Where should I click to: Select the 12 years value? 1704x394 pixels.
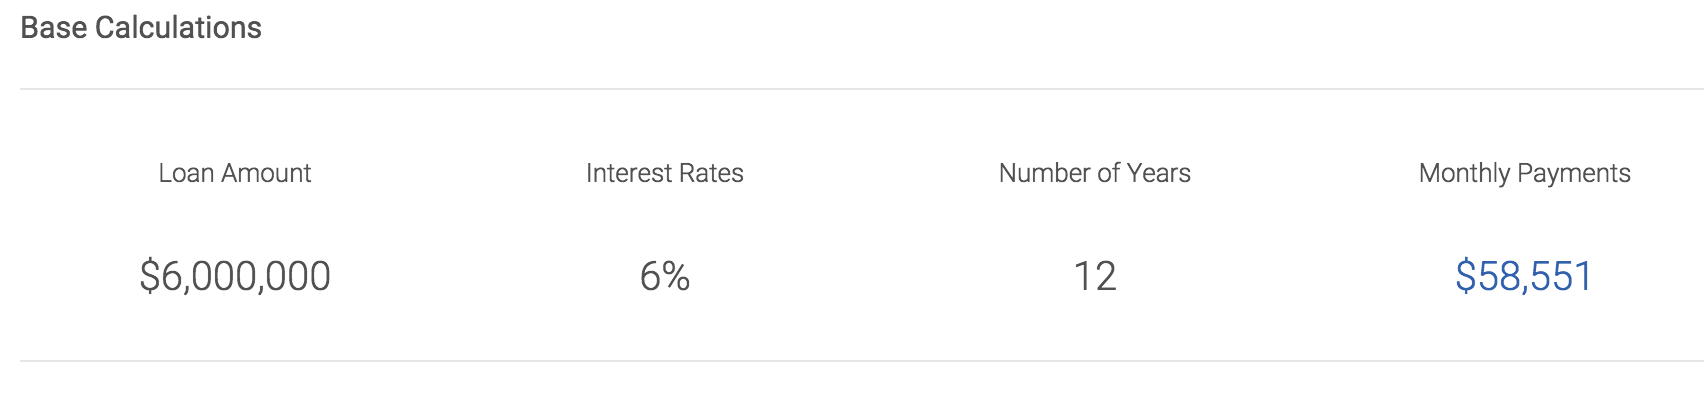click(x=1095, y=276)
